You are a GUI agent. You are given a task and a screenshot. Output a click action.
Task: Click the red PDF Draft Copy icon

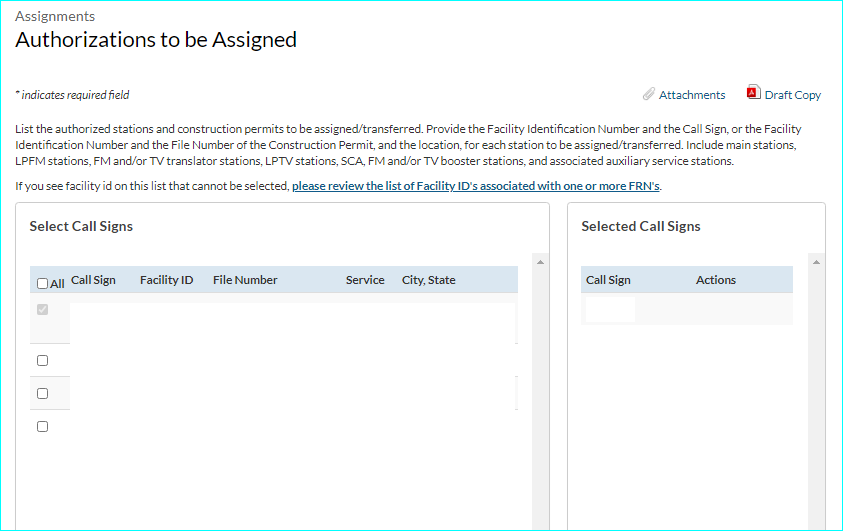(x=753, y=93)
